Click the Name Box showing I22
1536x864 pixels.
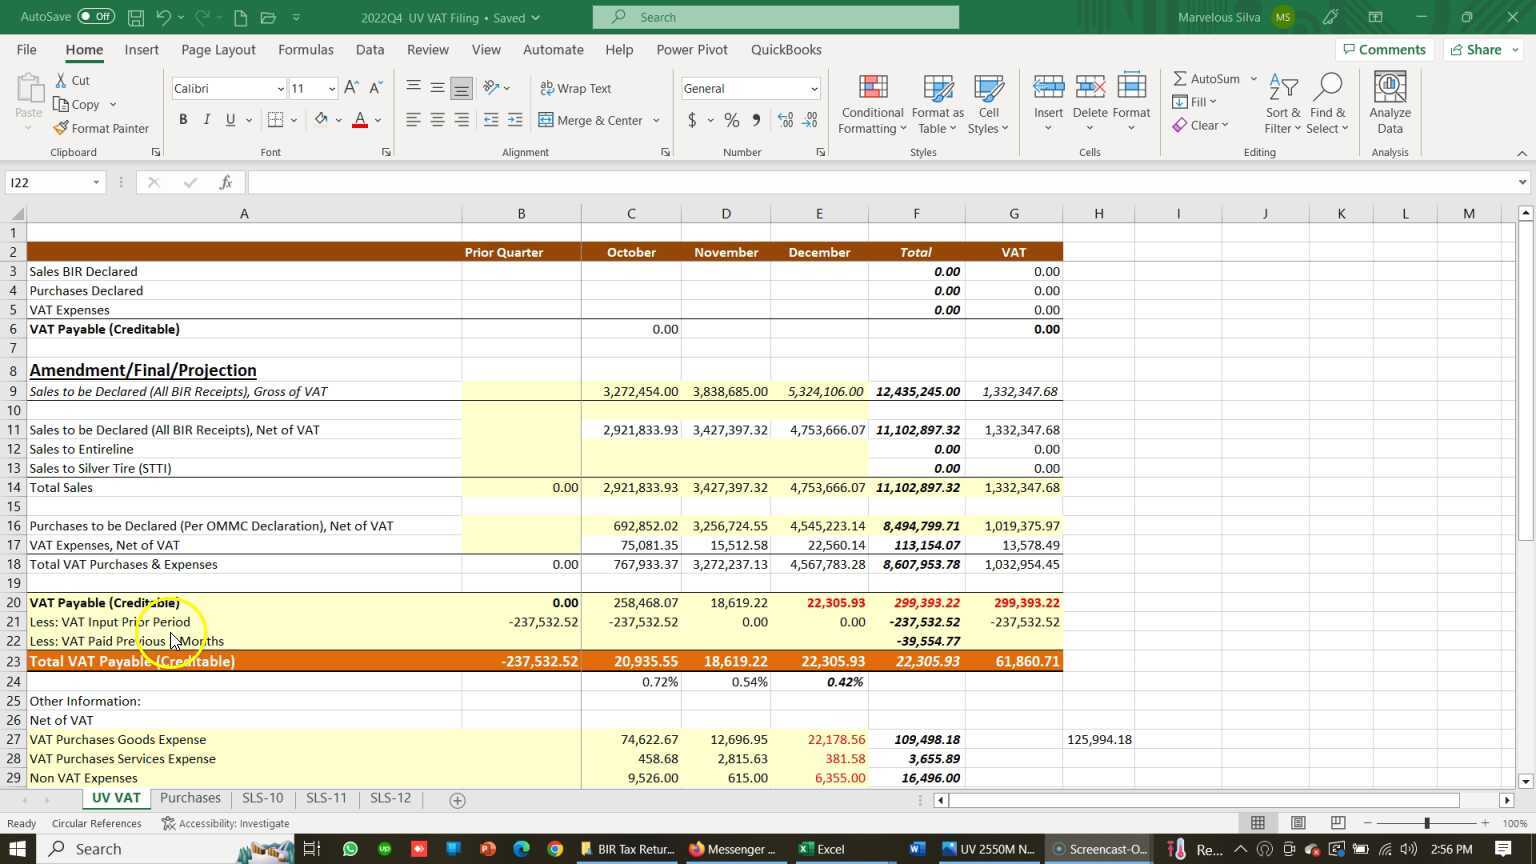click(x=50, y=182)
